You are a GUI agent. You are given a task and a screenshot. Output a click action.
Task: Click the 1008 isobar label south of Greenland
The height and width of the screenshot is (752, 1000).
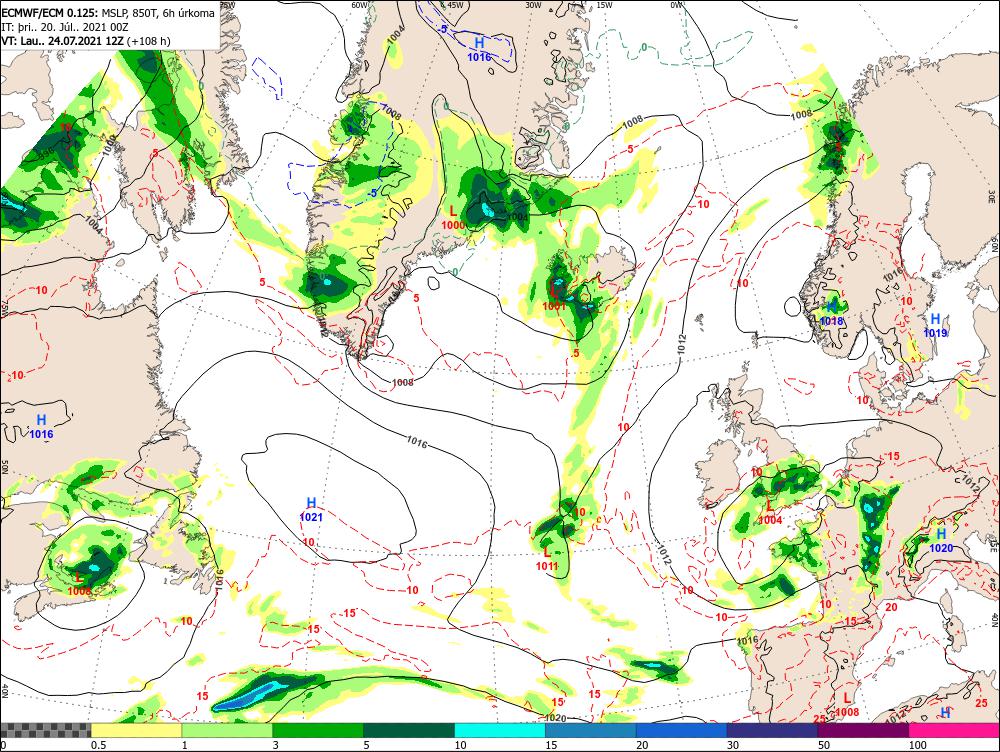pyautogui.click(x=402, y=382)
